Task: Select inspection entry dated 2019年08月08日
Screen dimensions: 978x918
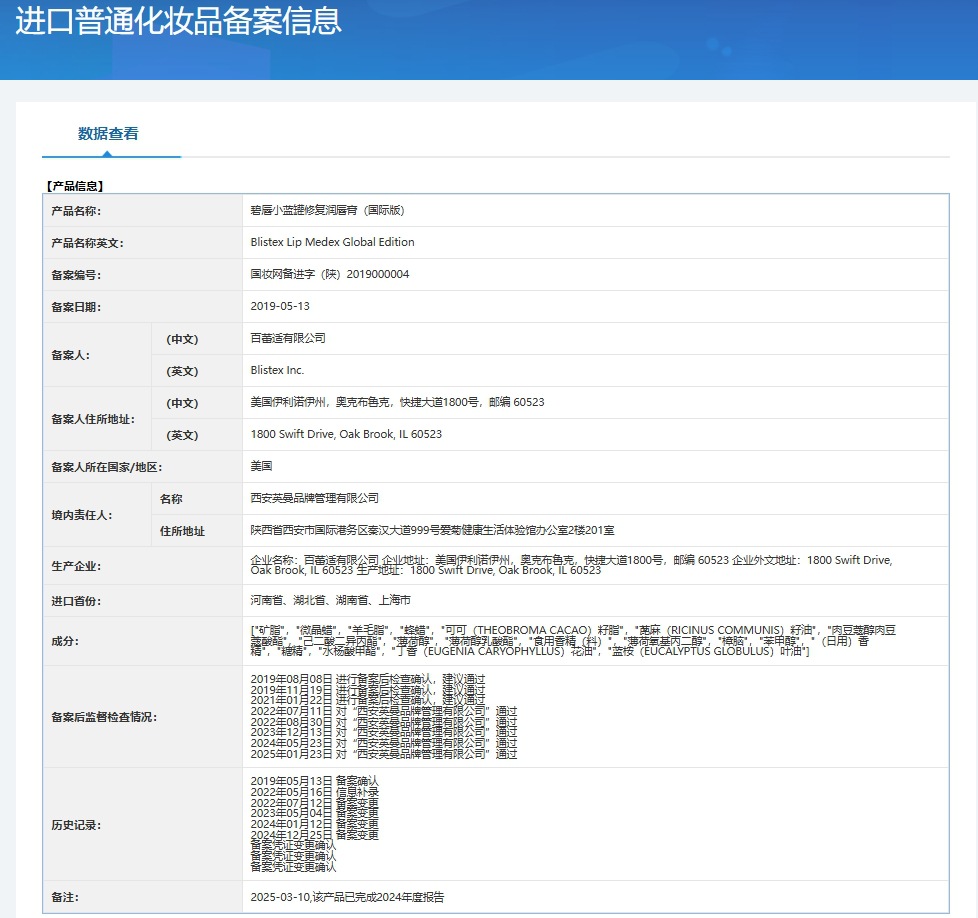Action: pos(367,679)
